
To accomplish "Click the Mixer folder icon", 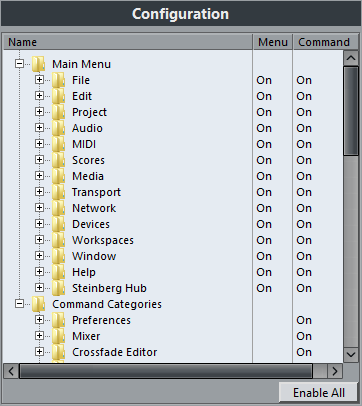I will (59, 336).
